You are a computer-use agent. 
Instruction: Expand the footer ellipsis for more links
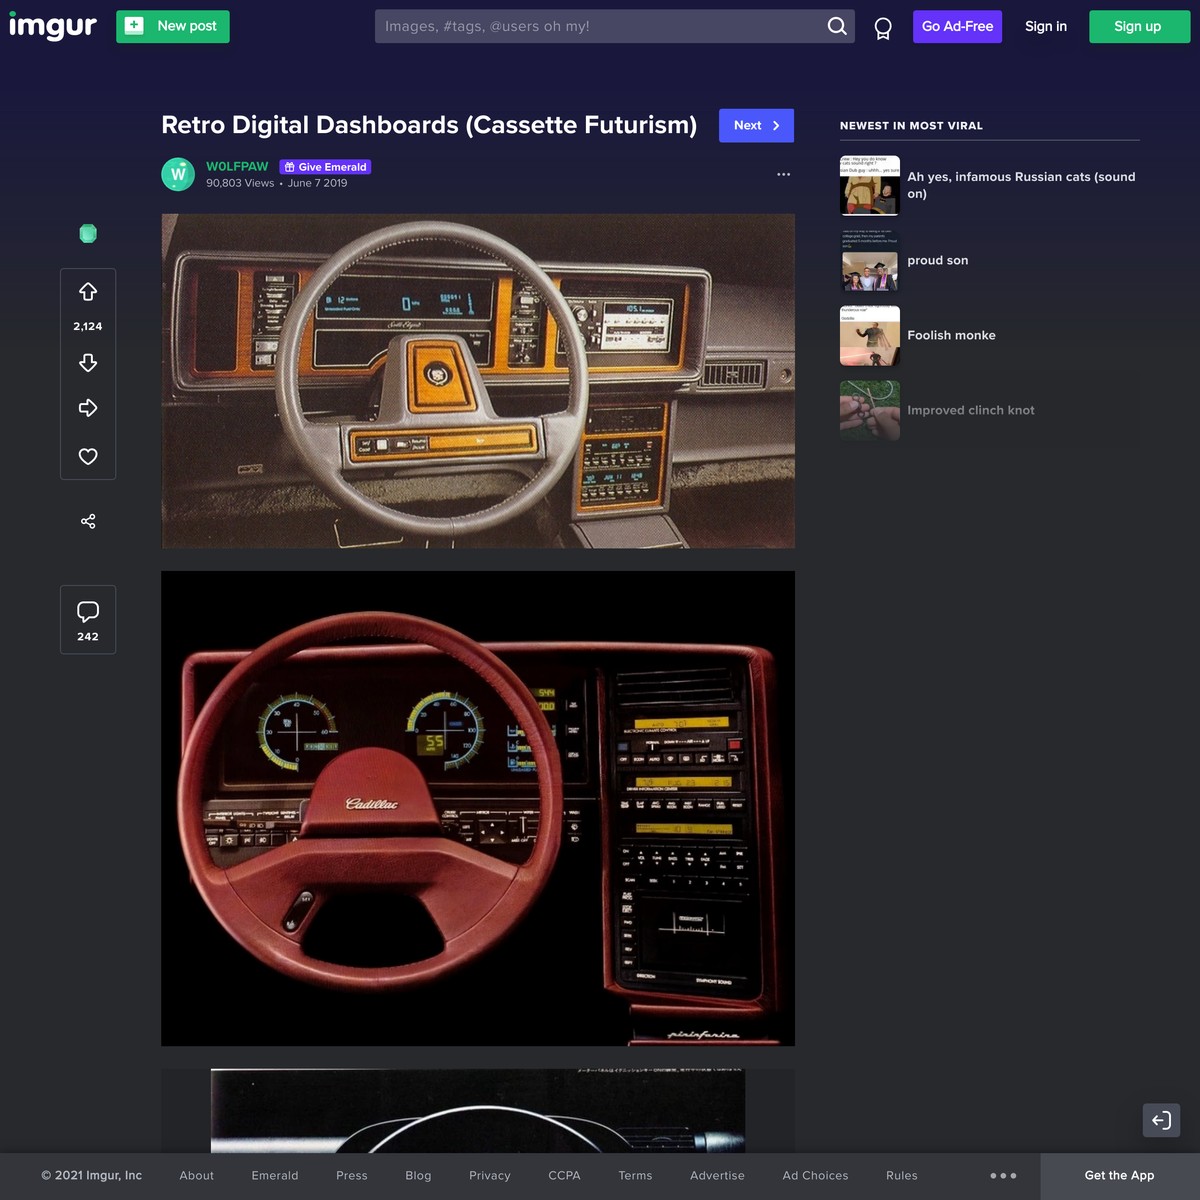click(1003, 1176)
